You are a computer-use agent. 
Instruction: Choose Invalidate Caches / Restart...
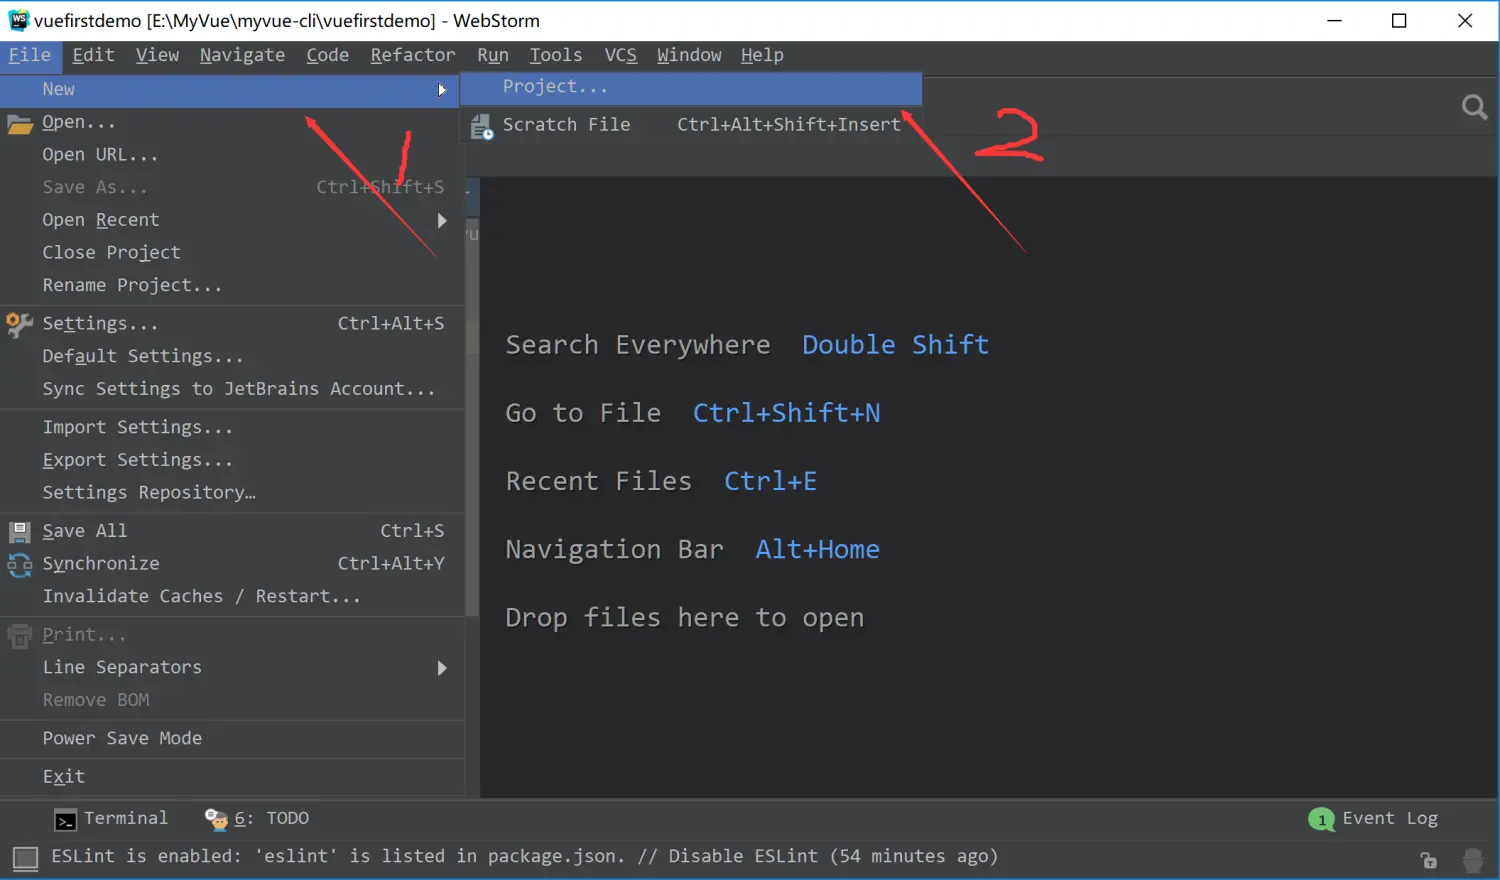tap(232, 597)
